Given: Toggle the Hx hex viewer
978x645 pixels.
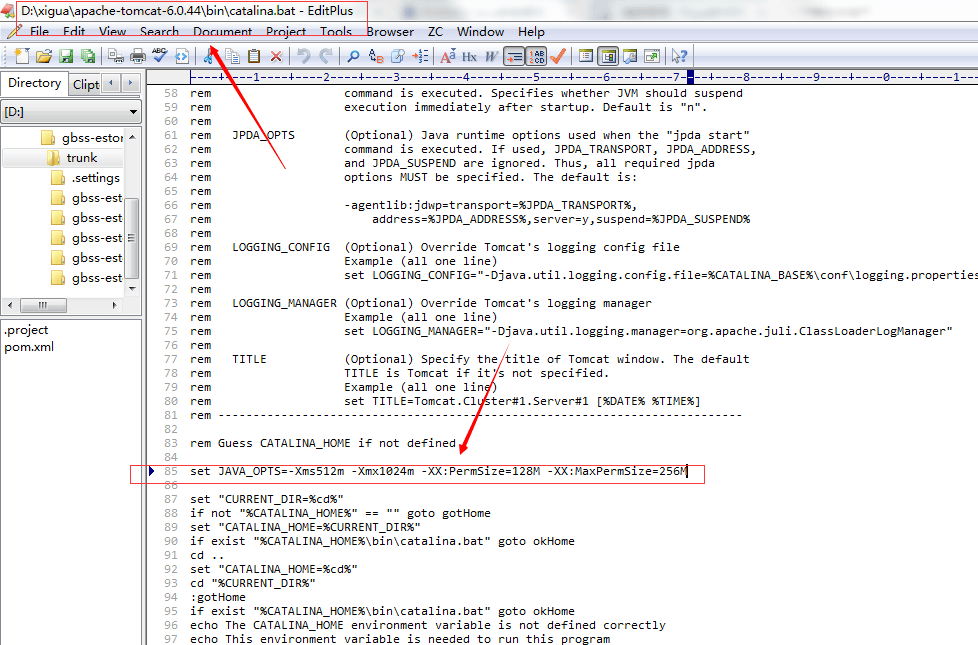Looking at the screenshot, I should [469, 56].
